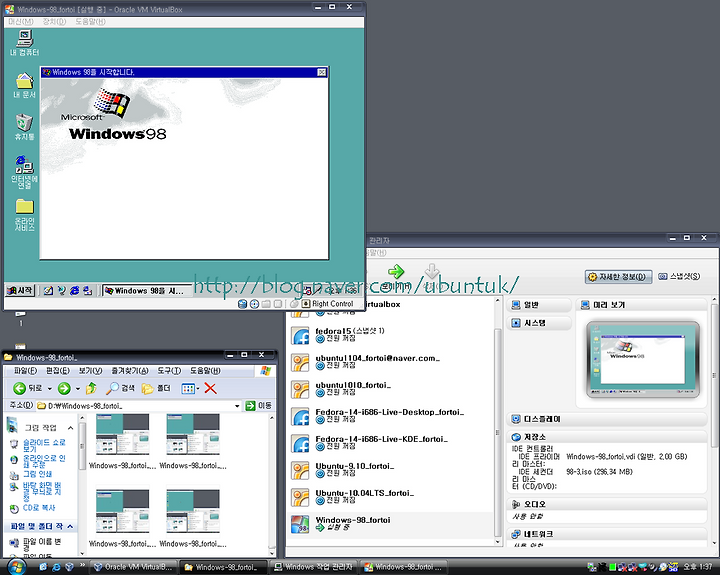
Task: Click the optical drive icon in the VirtualBox VM status bar
Action: pos(254,304)
